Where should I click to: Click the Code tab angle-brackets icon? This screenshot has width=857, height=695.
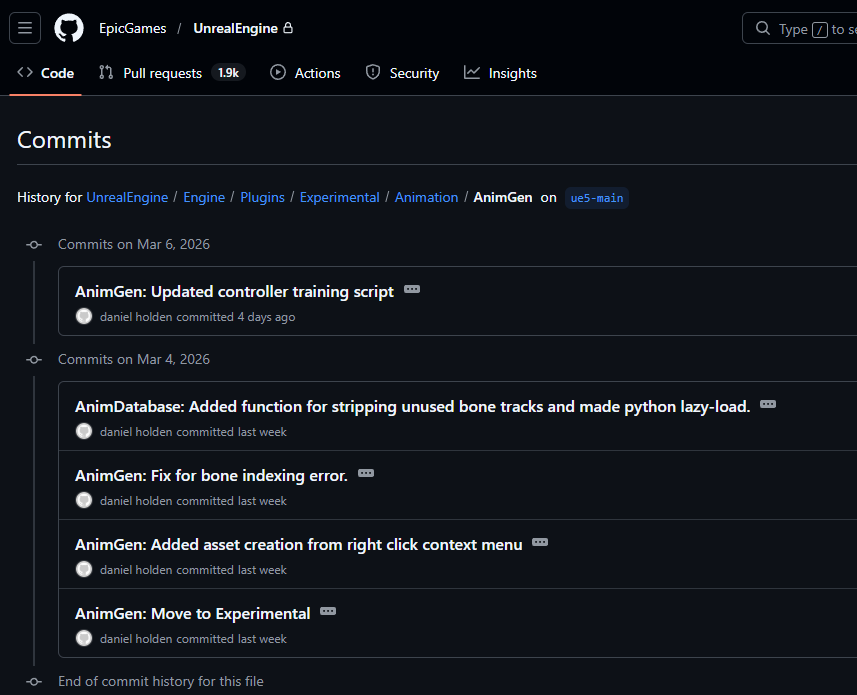(x=25, y=72)
